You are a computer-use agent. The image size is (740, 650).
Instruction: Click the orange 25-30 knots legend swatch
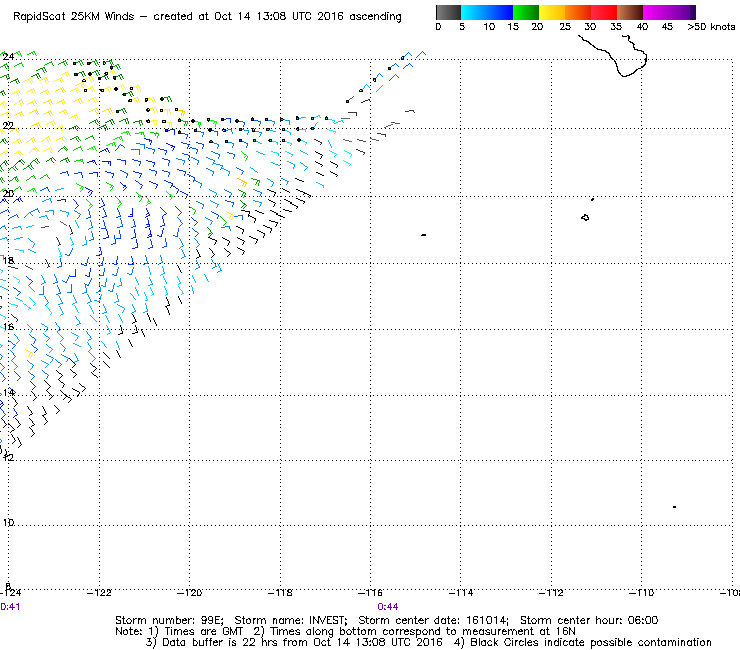(578, 12)
